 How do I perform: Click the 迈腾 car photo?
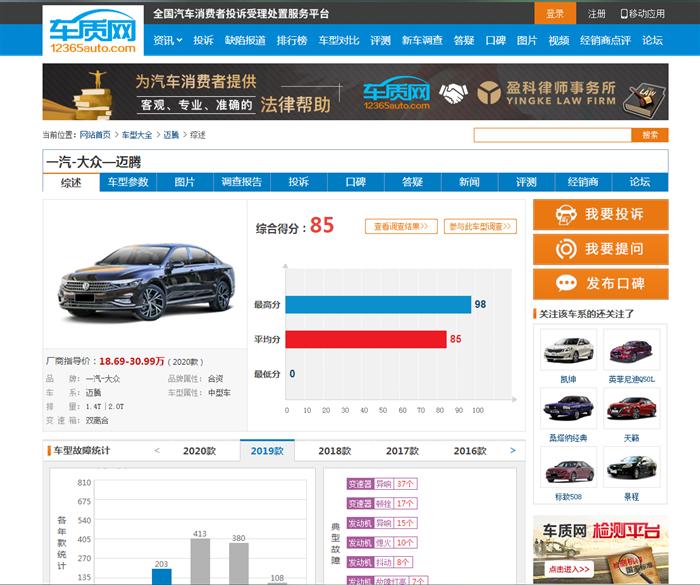(x=146, y=281)
